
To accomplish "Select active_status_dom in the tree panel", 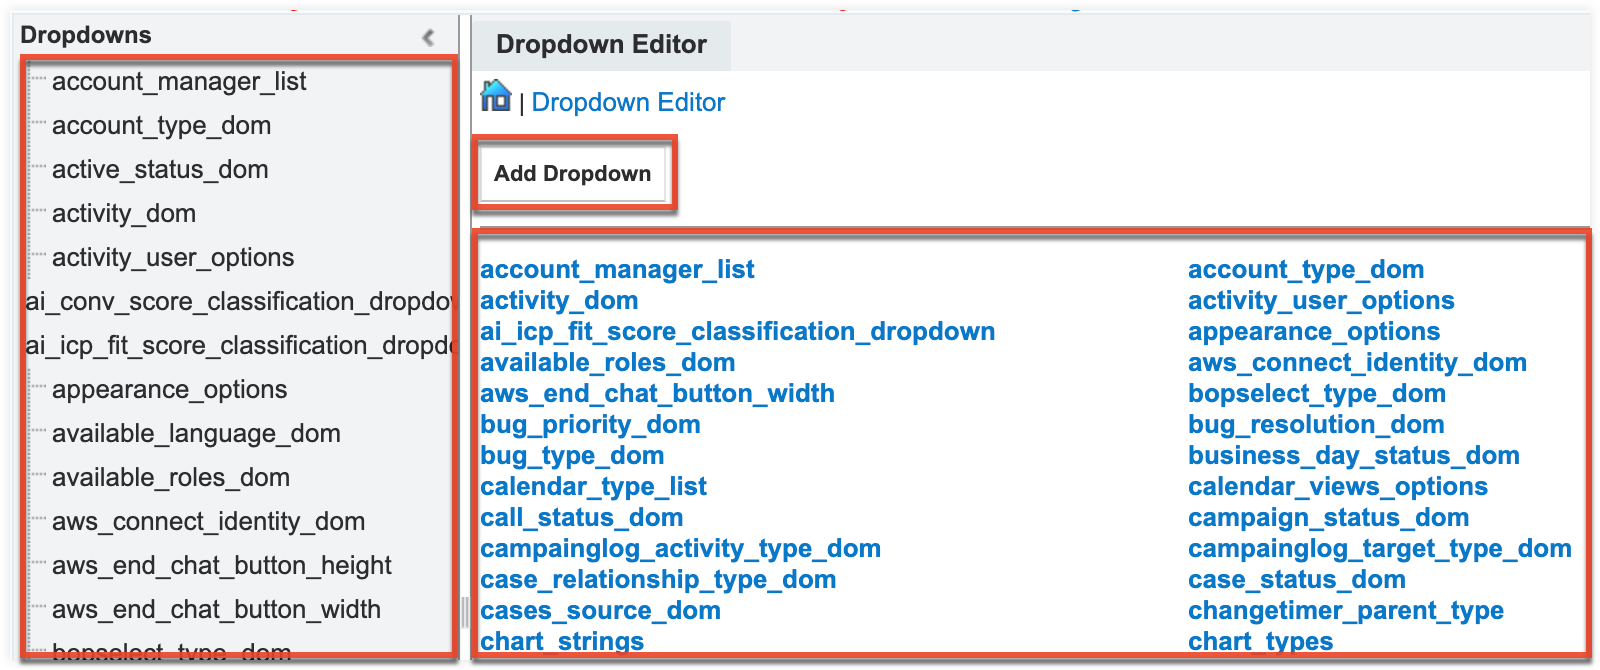I will pos(160,170).
